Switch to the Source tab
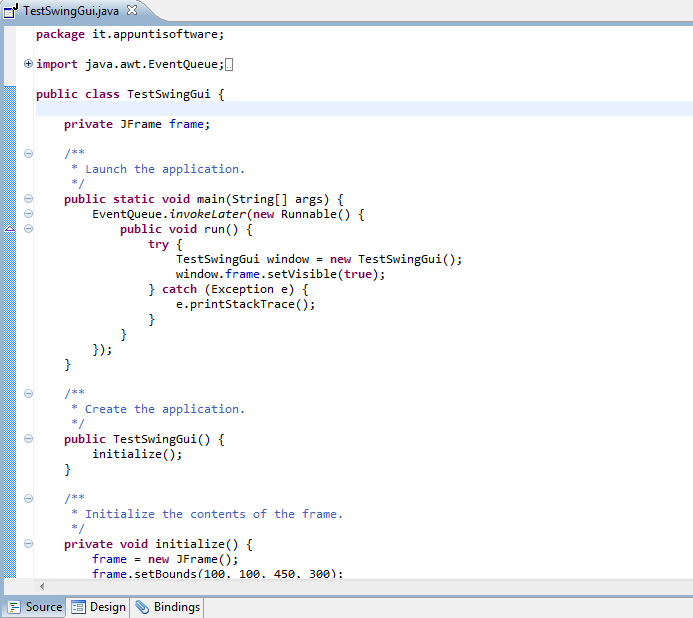 click(x=34, y=607)
